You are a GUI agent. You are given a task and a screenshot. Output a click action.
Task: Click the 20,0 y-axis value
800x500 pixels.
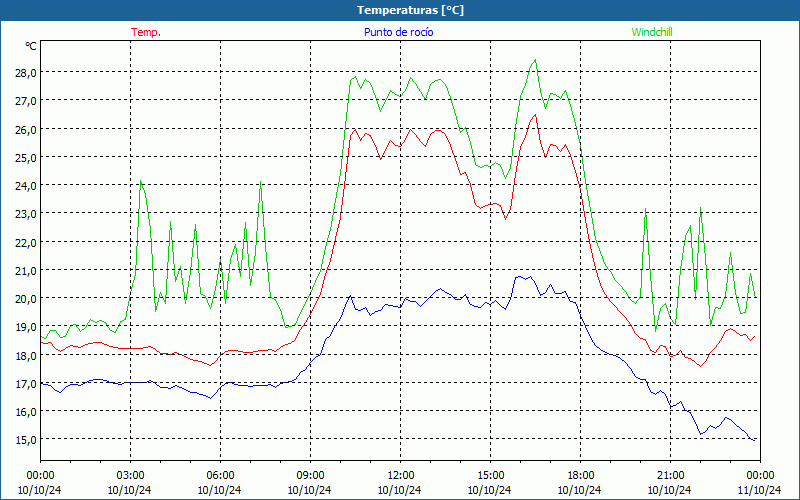click(26, 298)
